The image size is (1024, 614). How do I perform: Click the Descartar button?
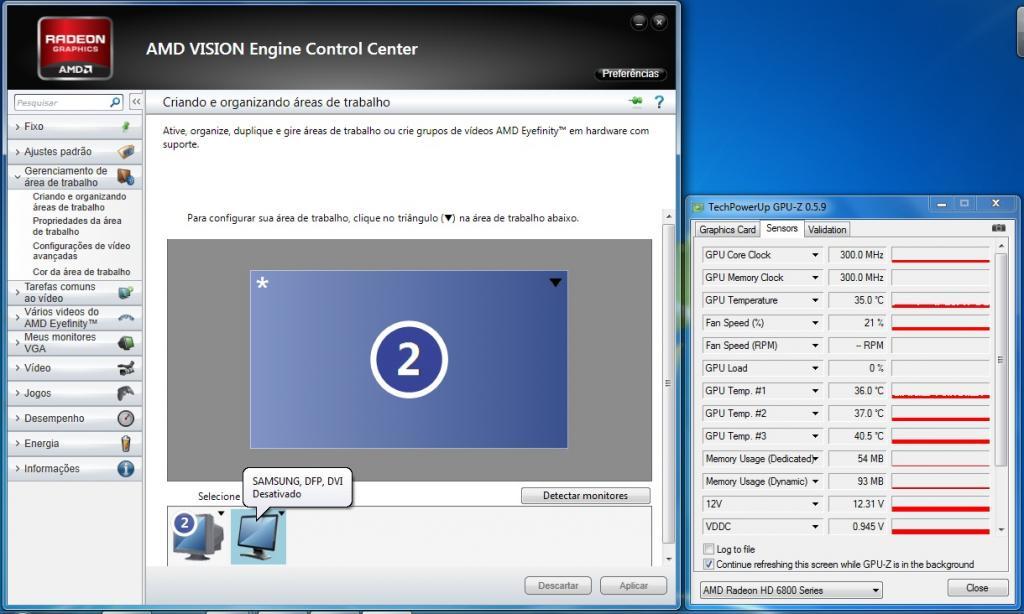(558, 585)
